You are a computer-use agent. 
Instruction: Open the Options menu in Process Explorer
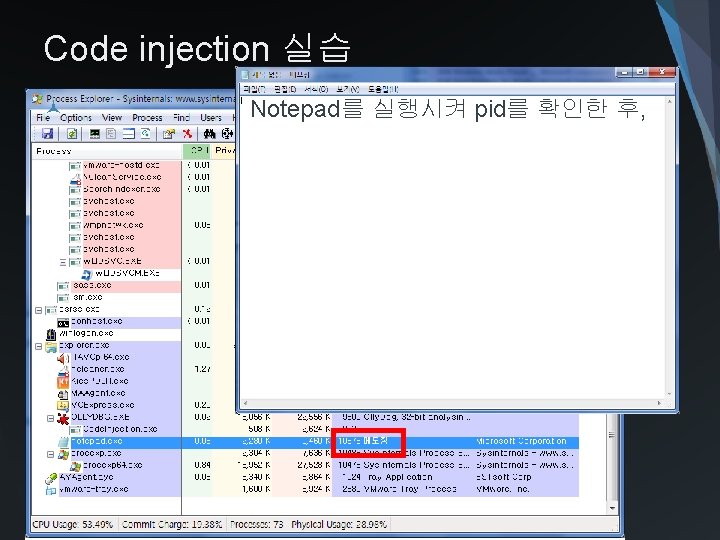click(76, 118)
